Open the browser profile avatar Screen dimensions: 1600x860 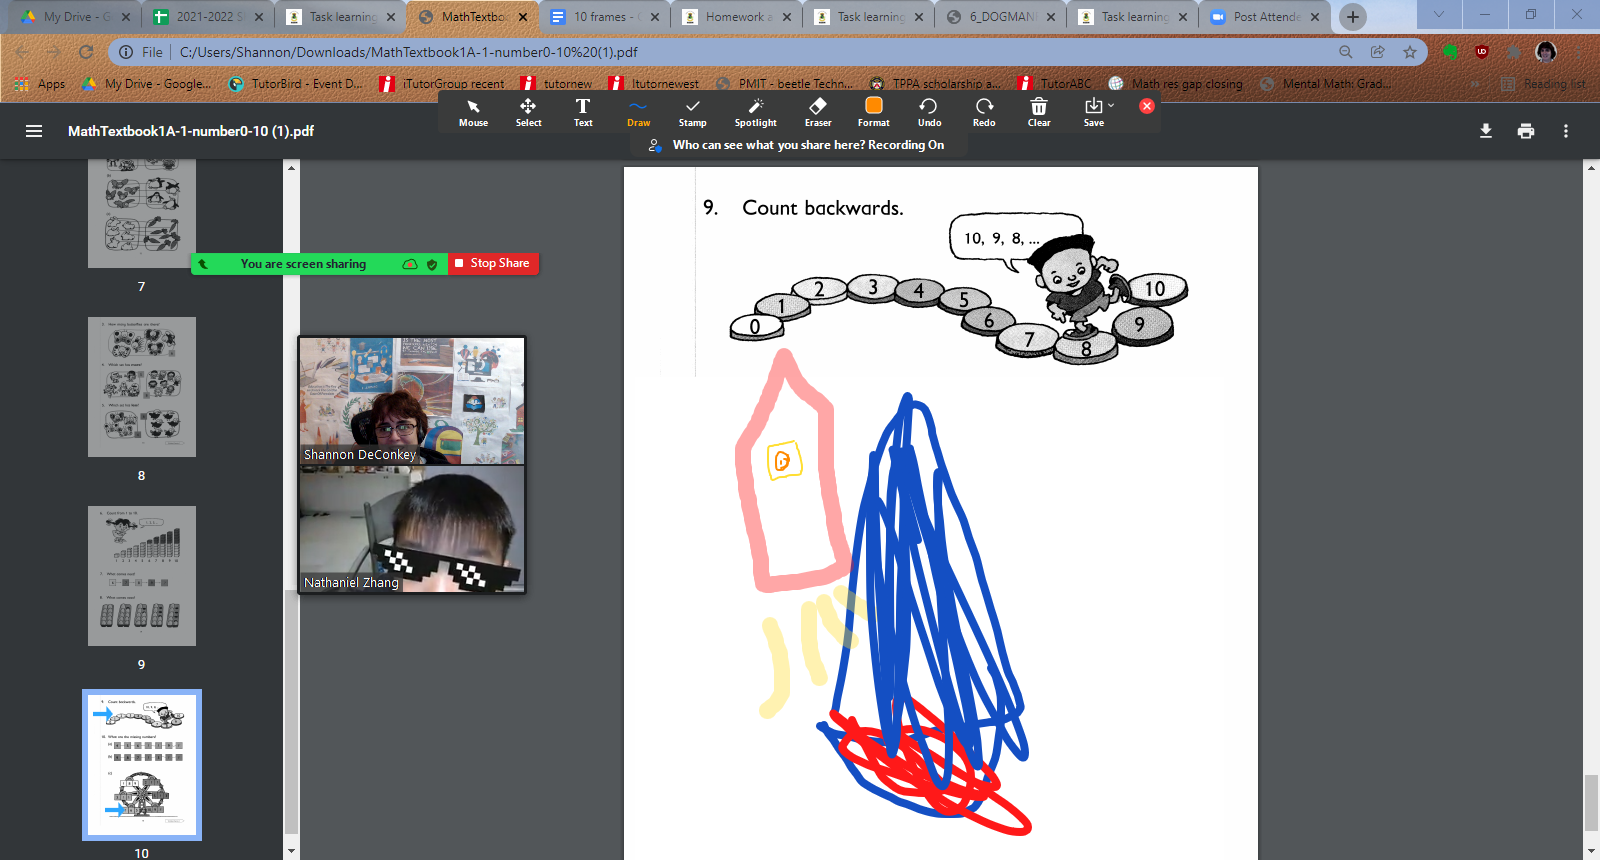click(x=1546, y=52)
